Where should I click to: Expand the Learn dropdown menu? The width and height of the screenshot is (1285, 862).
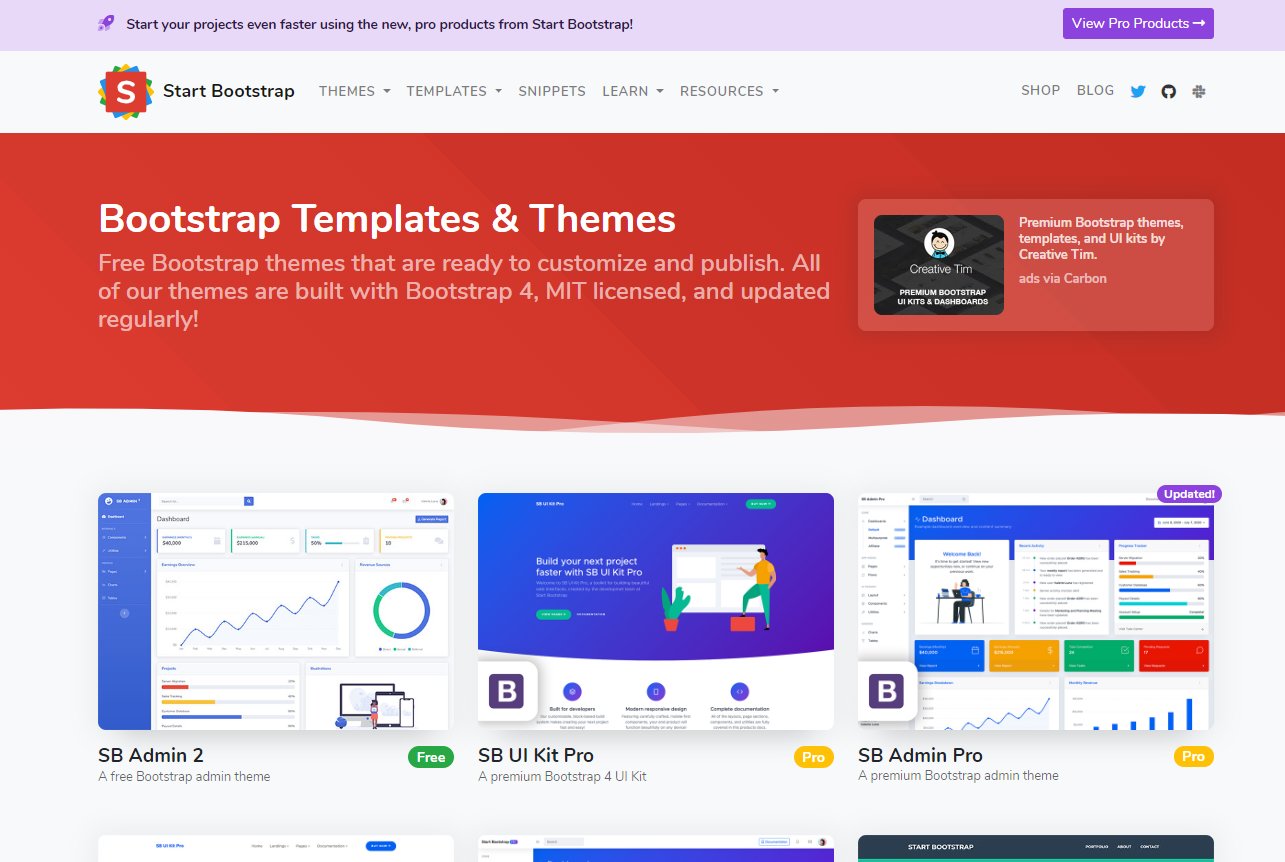633,91
